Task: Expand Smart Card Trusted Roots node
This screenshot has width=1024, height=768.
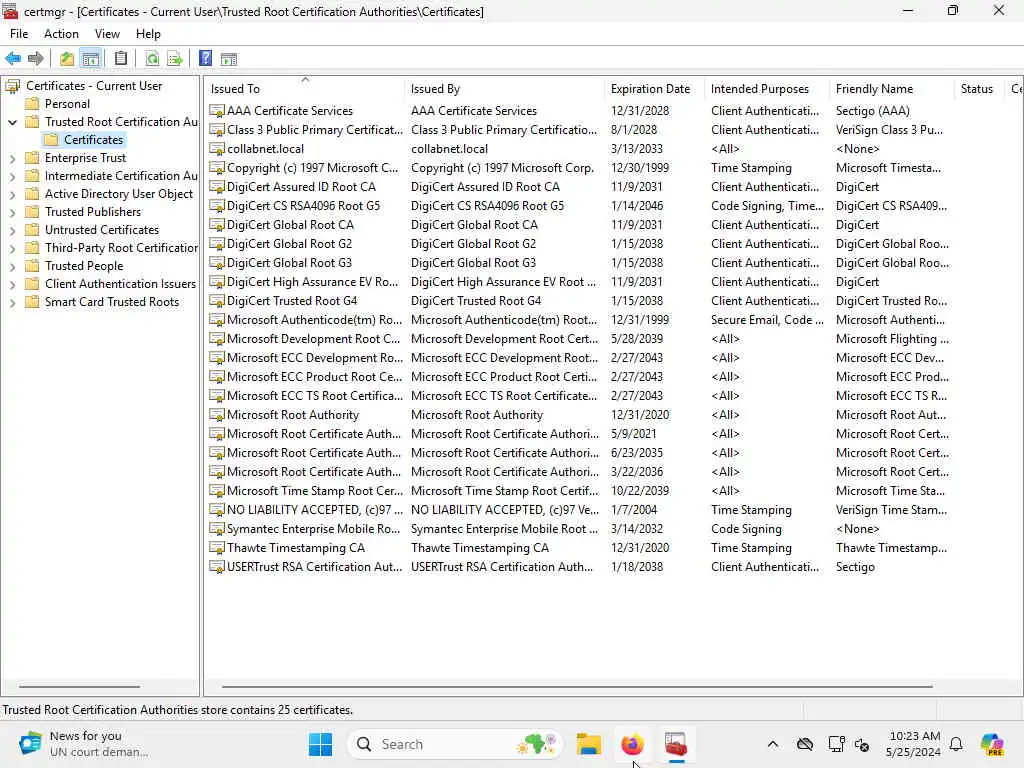Action: tap(12, 302)
